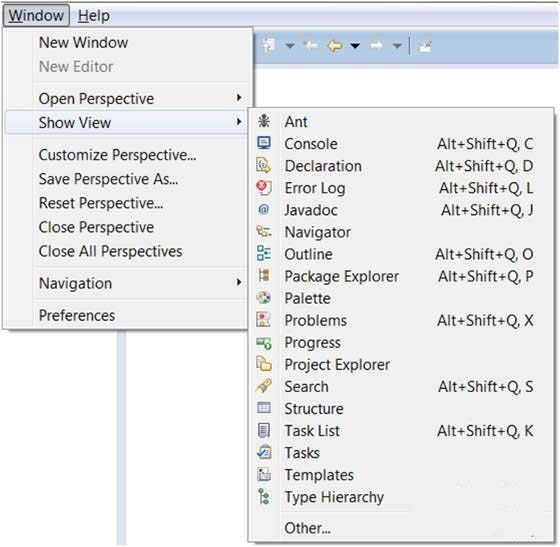Viewport: 560px width, 547px height.
Task: Click the Palette color wheel icon
Action: click(264, 297)
